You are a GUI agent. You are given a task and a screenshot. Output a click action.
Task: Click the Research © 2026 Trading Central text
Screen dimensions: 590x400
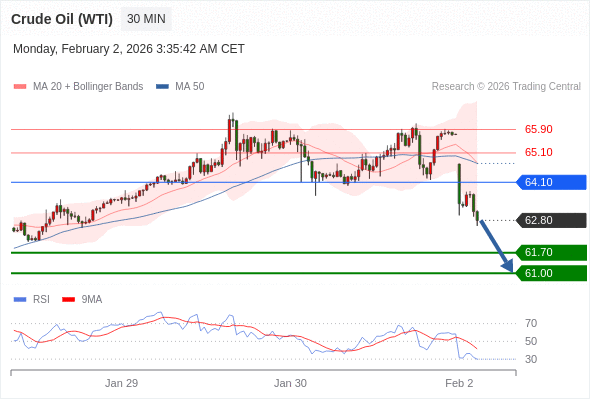506,87
